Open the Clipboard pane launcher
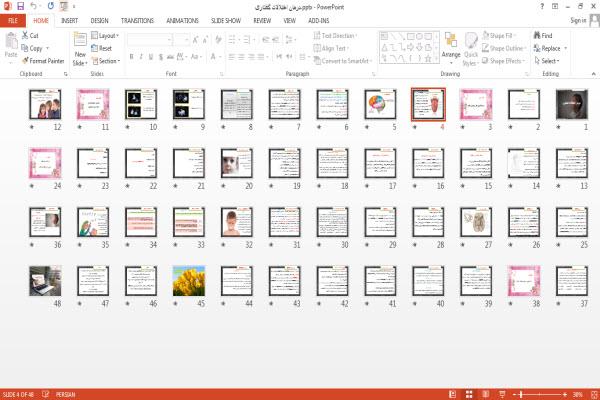 (65, 74)
